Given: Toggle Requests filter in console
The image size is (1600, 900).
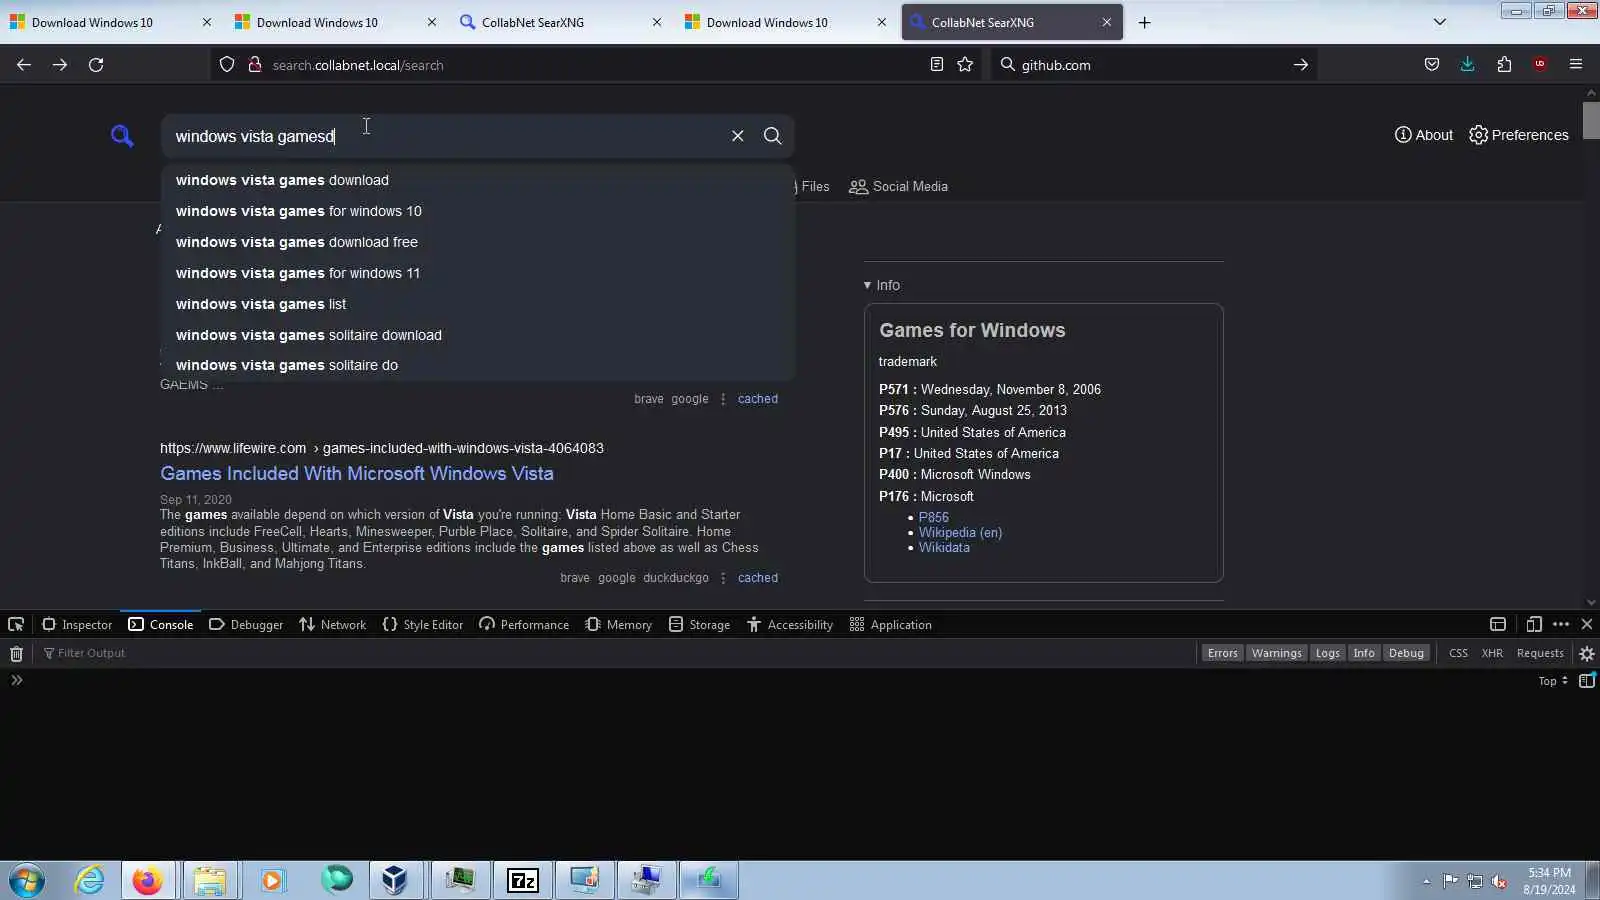Looking at the screenshot, I should (1540, 654).
